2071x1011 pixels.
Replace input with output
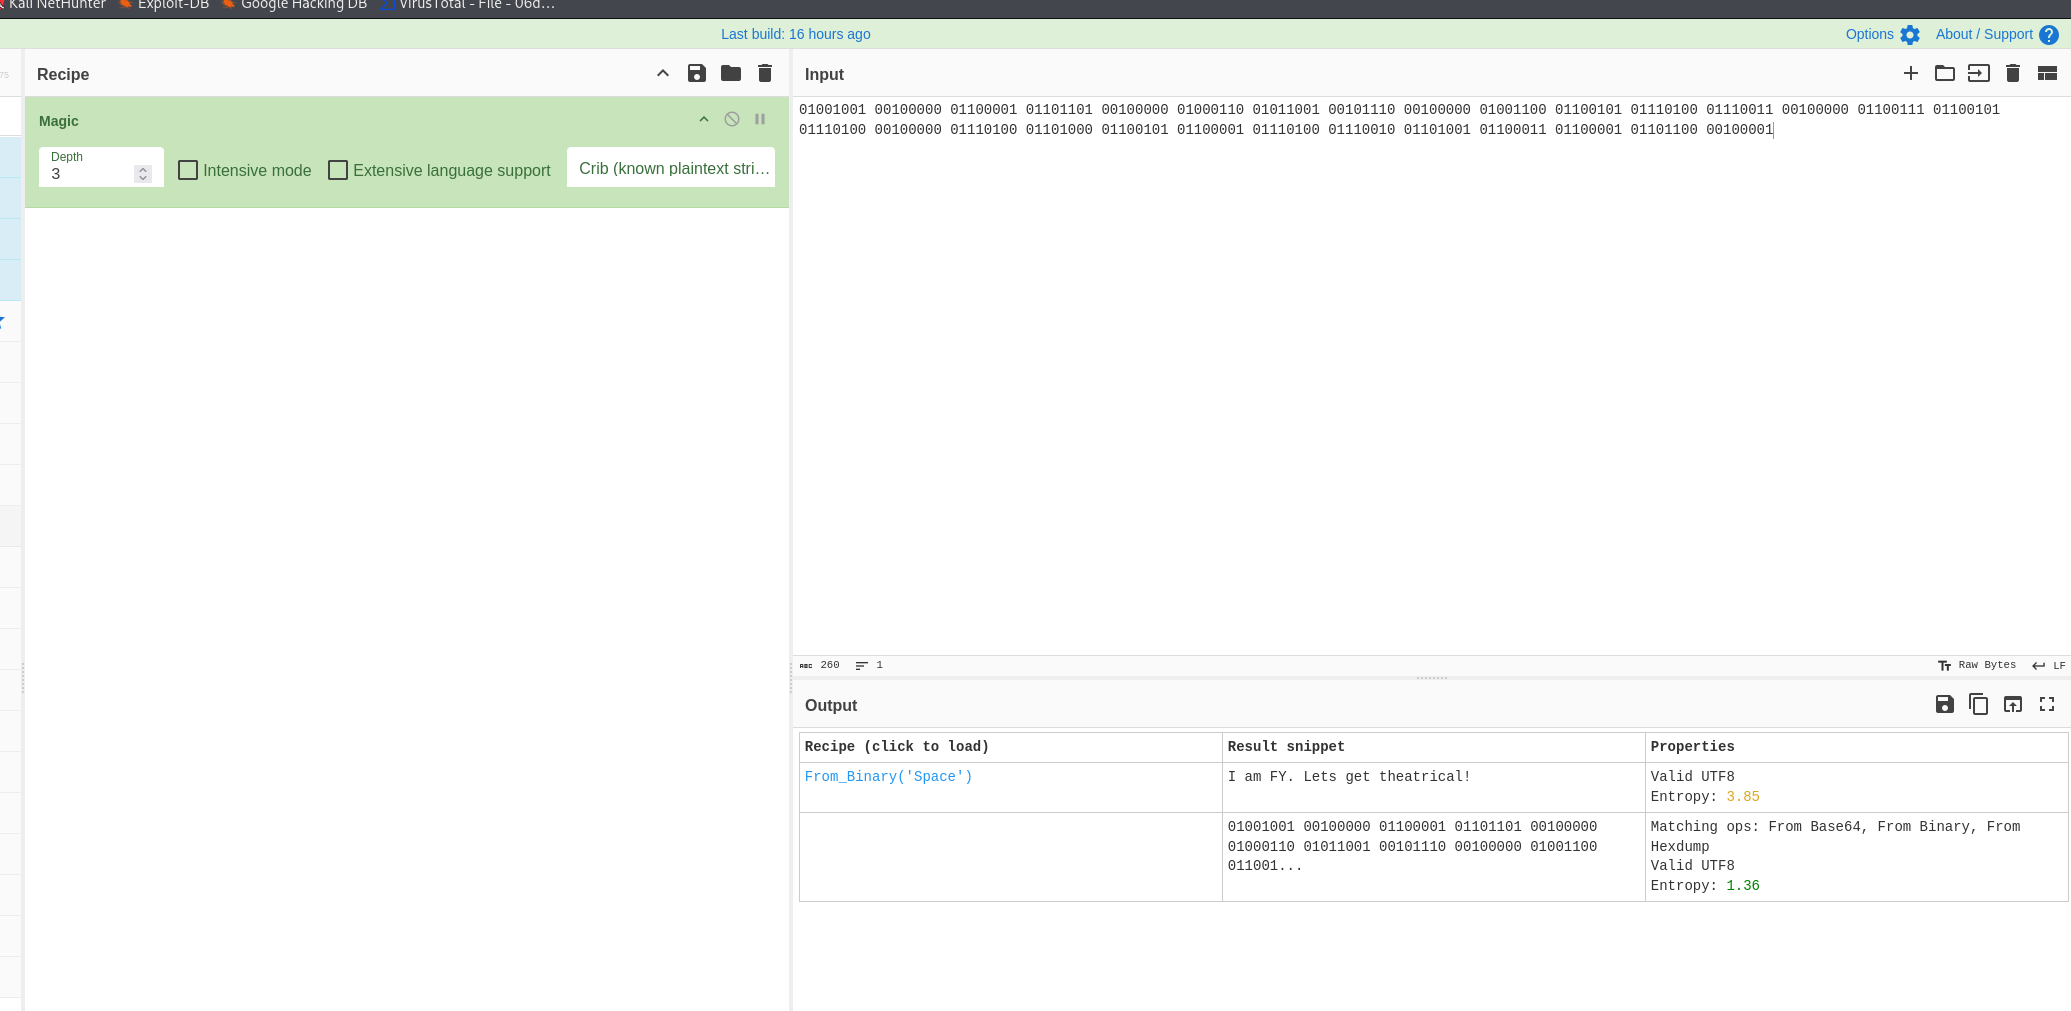pos(2013,704)
